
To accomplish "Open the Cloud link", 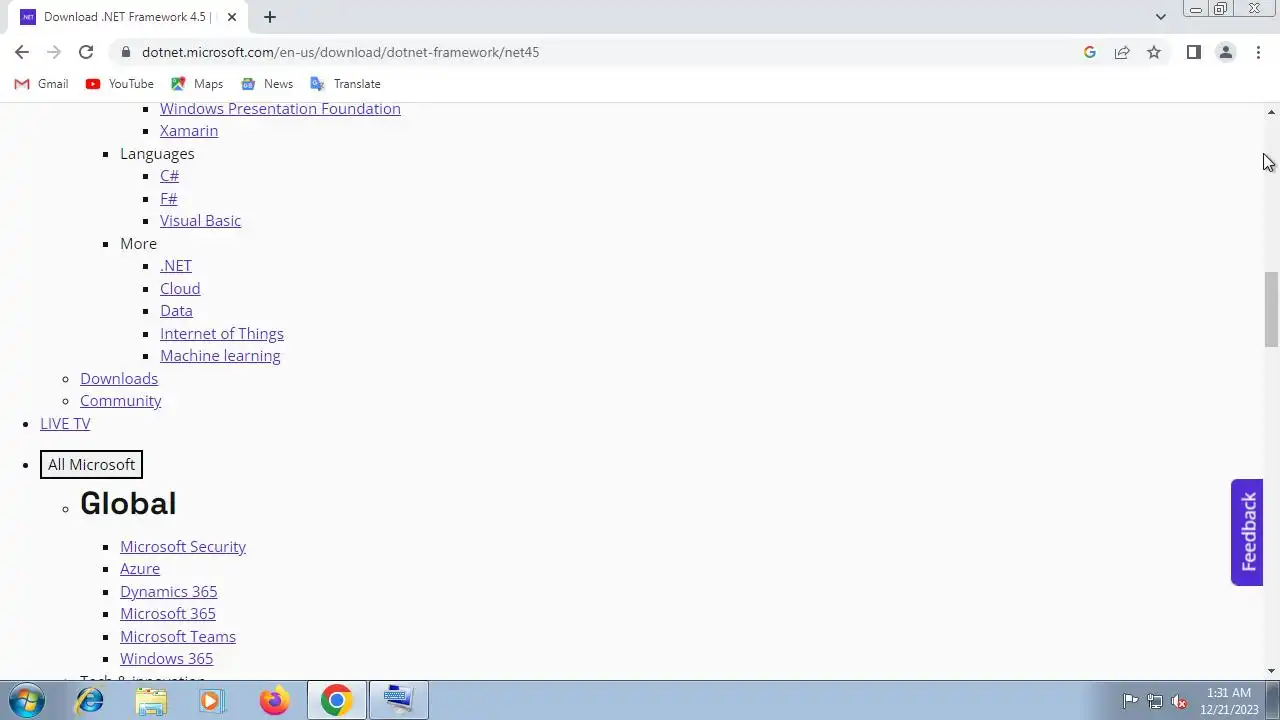I will tap(180, 288).
